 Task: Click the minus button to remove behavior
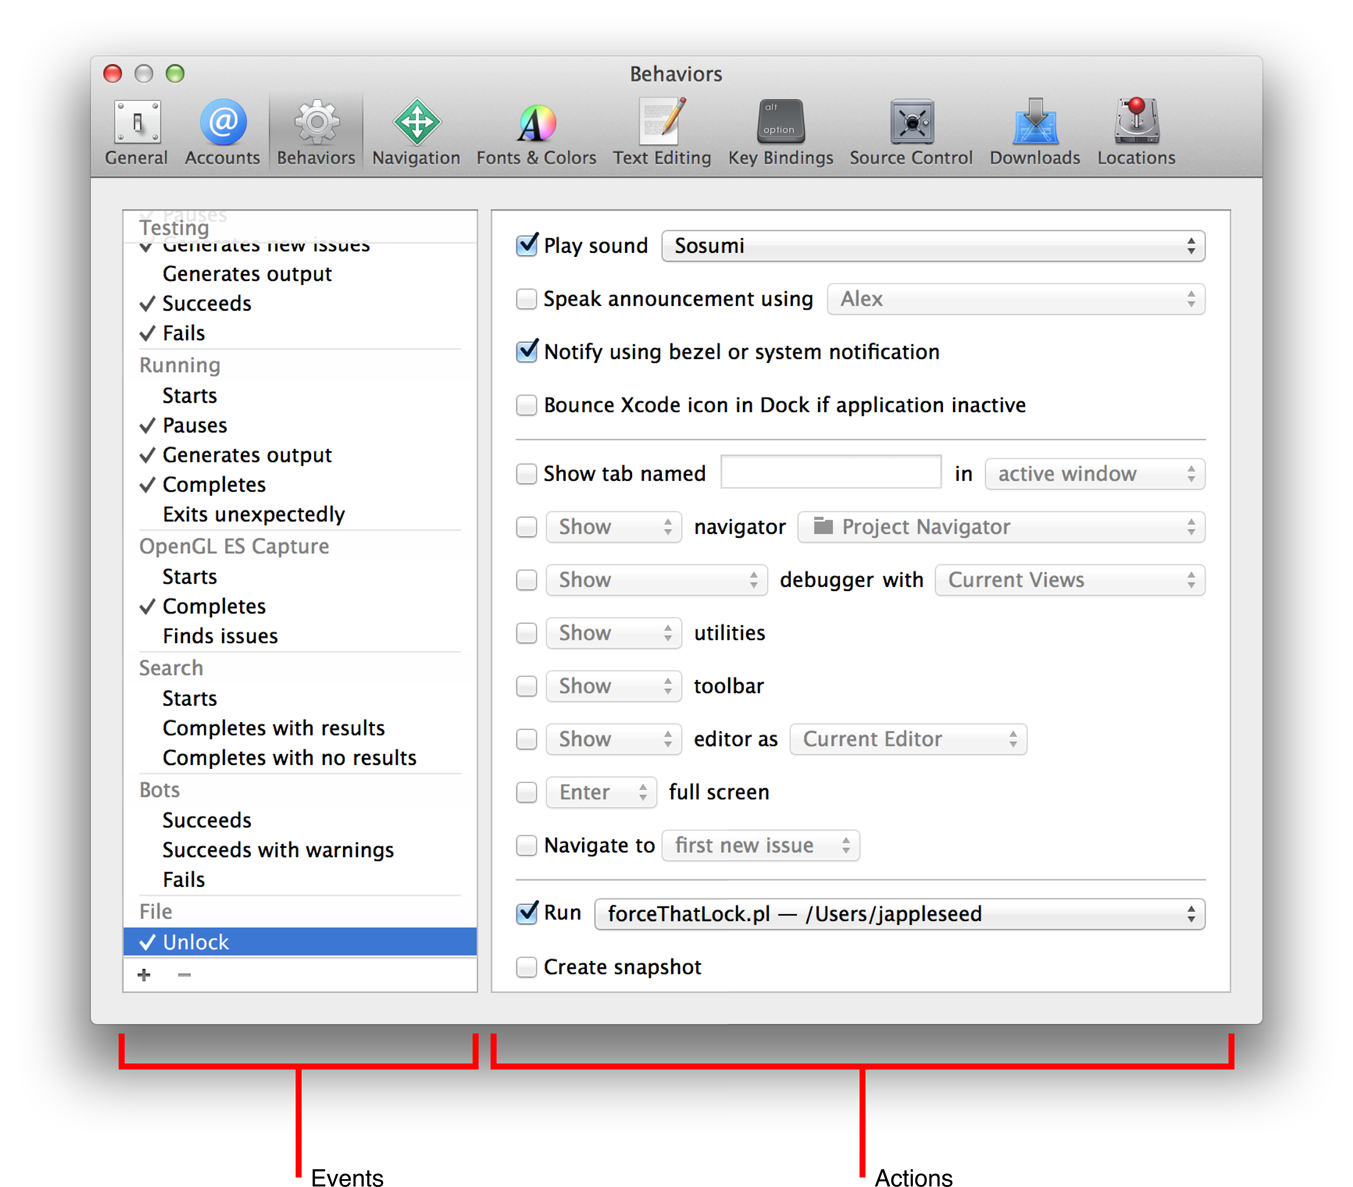point(184,975)
